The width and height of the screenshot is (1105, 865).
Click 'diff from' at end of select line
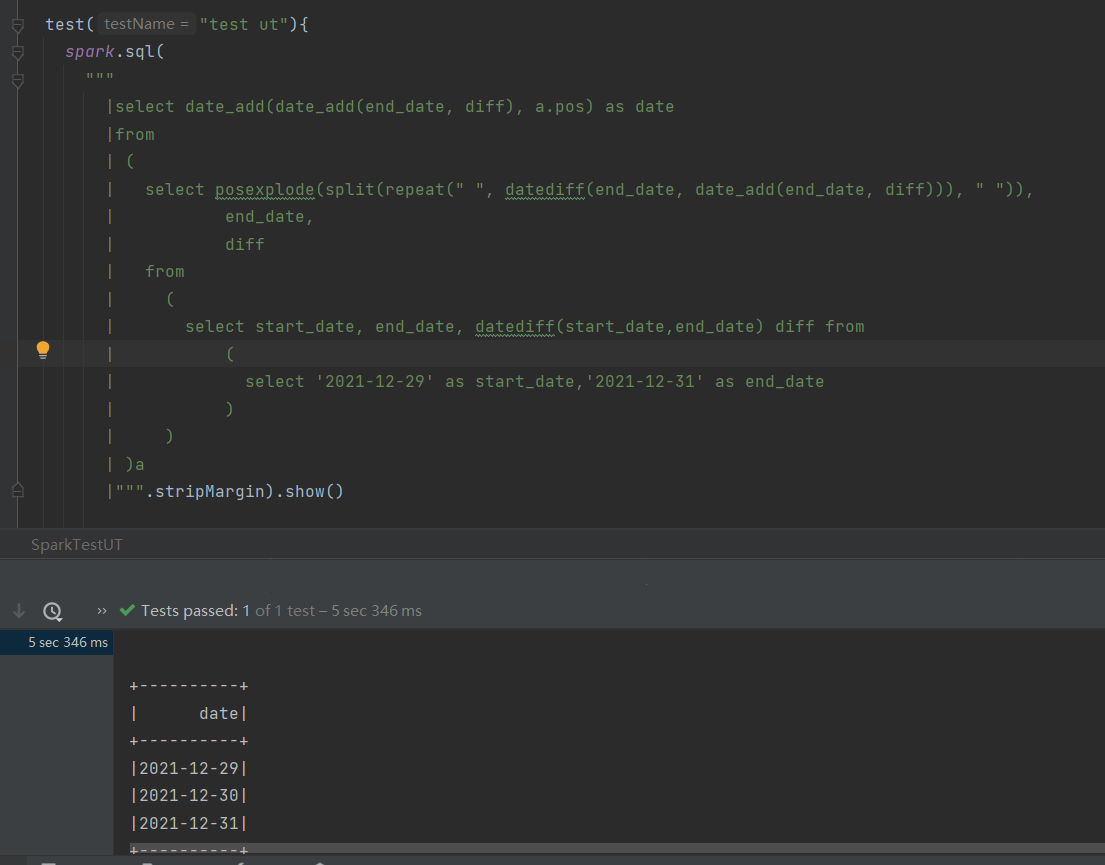(x=820, y=326)
